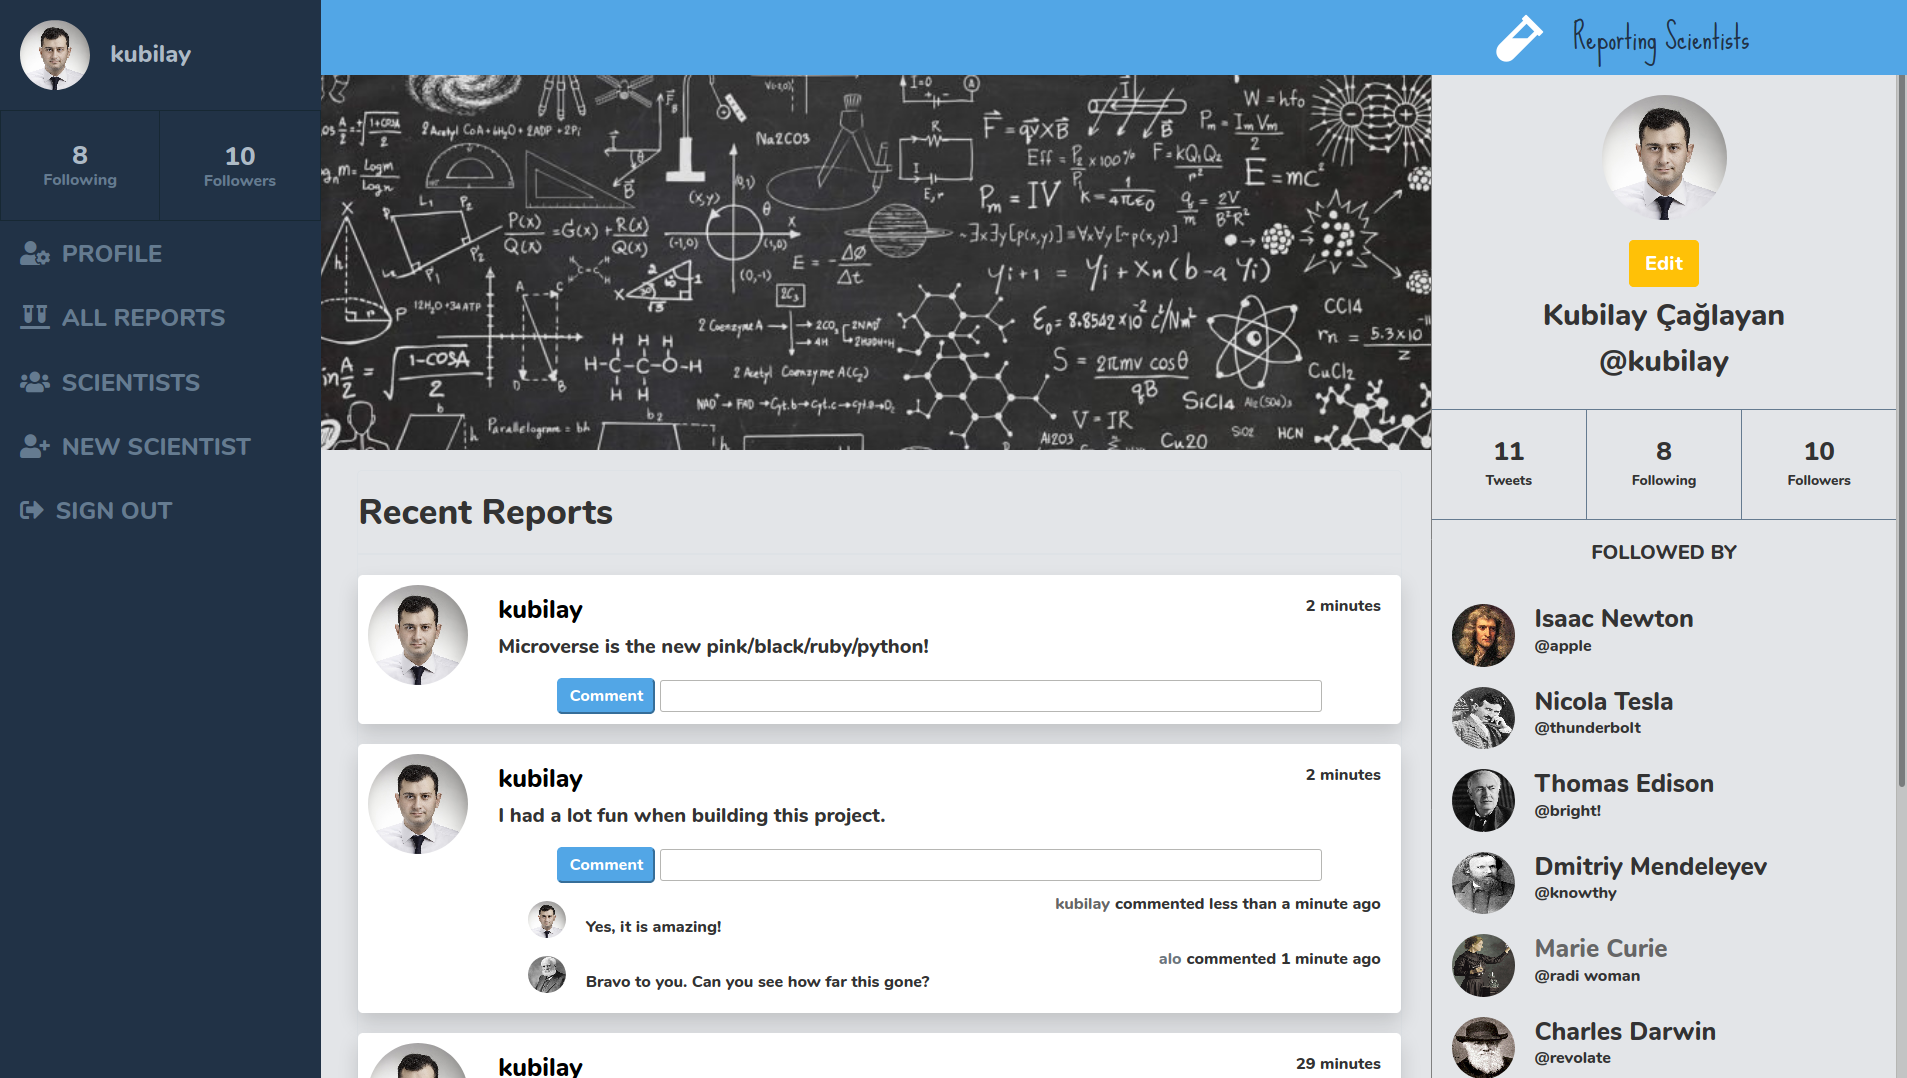This screenshot has width=1907, height=1078.
Task: Click the New Scientist user-plus icon
Action: tap(35, 446)
